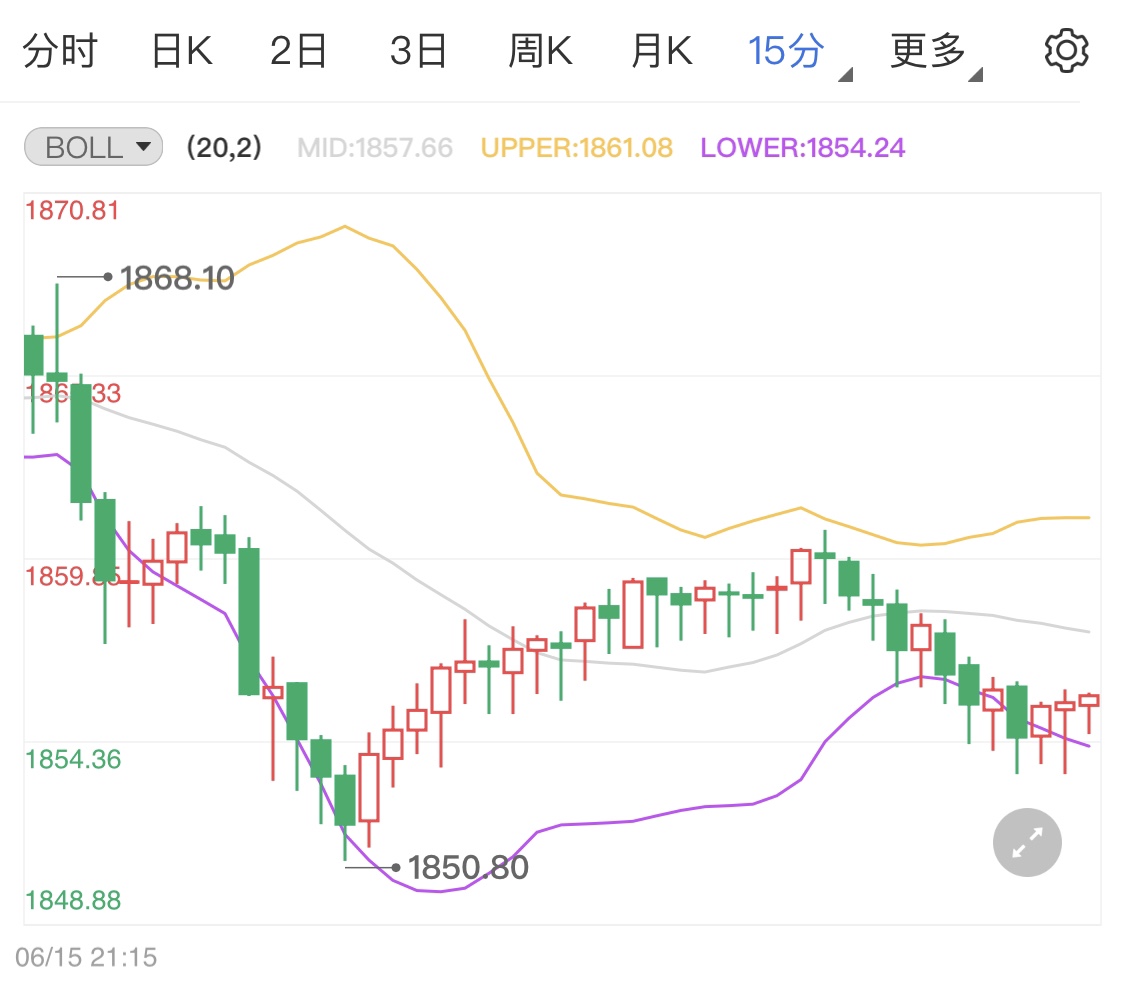Image resolution: width=1125 pixels, height=983 pixels.
Task: Select the 2日 chart tab
Action: point(298,51)
